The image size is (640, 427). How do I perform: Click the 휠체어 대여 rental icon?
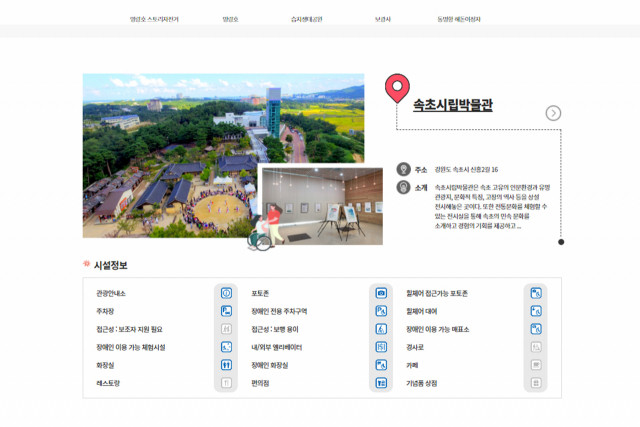point(536,311)
